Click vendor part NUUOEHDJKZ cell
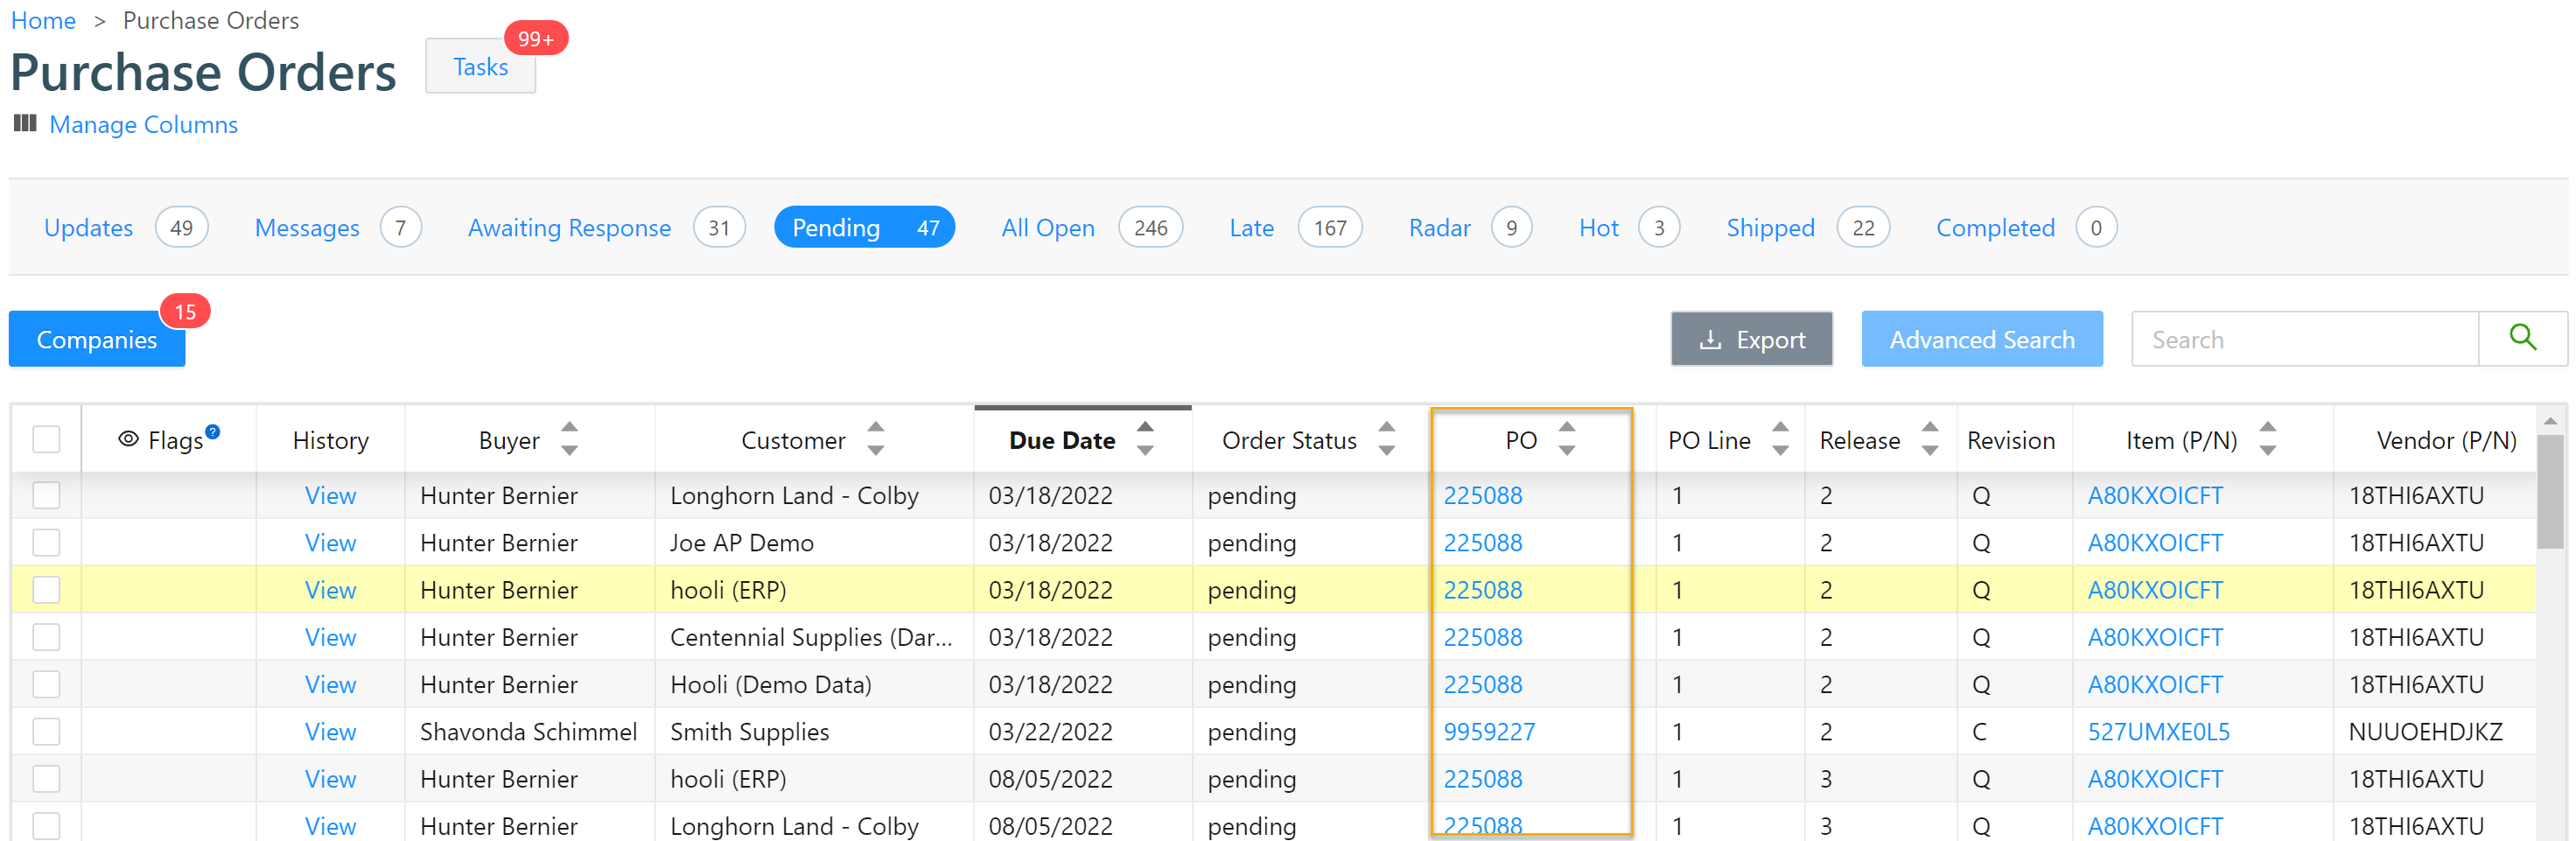 pos(2425,731)
